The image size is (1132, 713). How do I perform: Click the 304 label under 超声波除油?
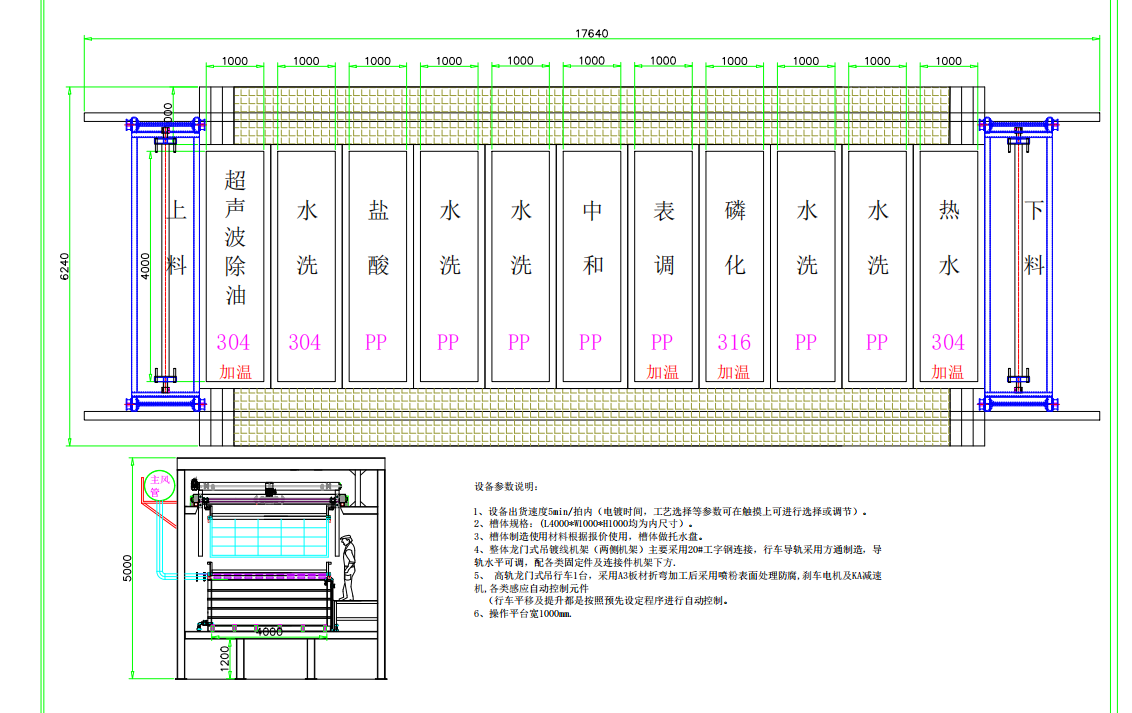tap(233, 342)
